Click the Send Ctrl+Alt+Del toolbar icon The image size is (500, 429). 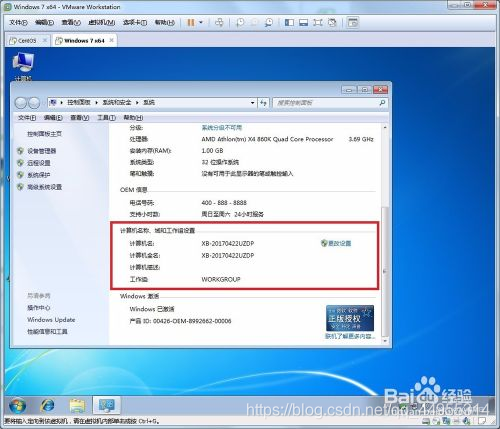219,23
